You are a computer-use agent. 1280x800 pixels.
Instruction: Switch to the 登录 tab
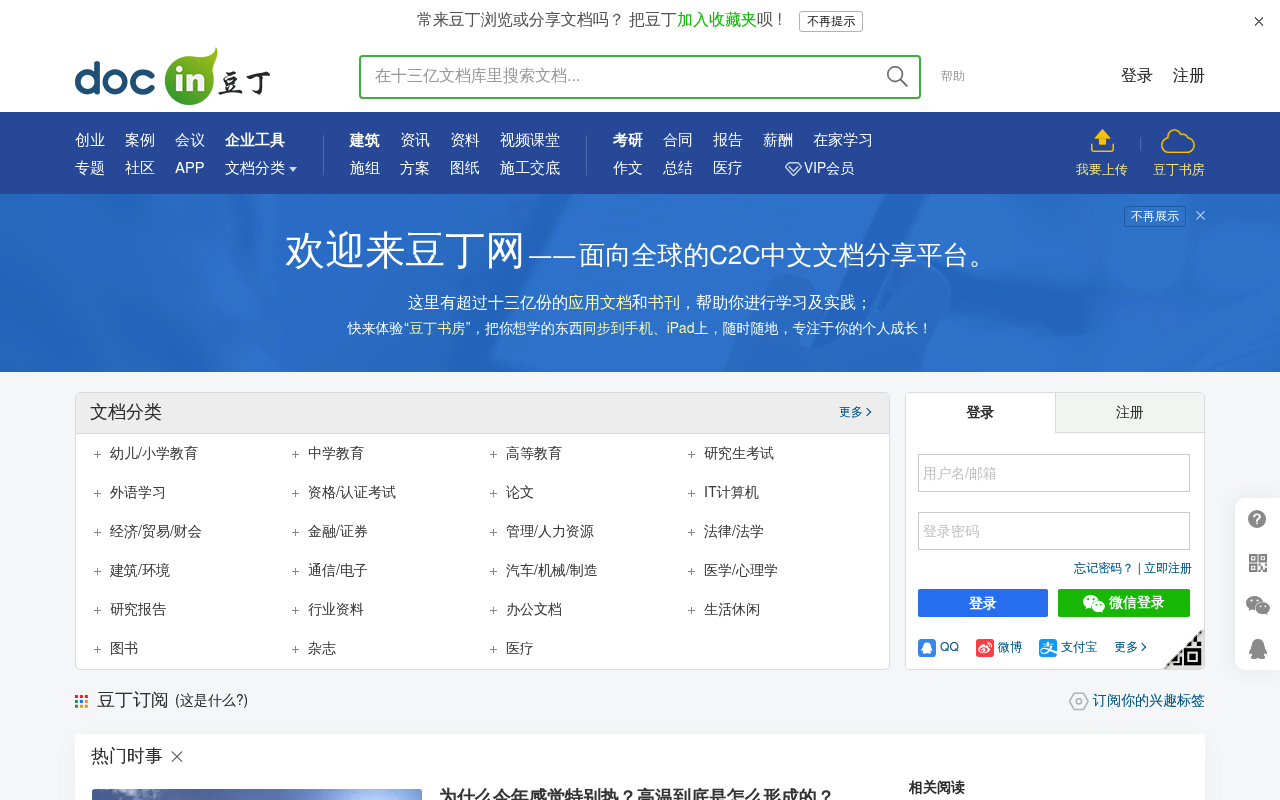tap(980, 413)
